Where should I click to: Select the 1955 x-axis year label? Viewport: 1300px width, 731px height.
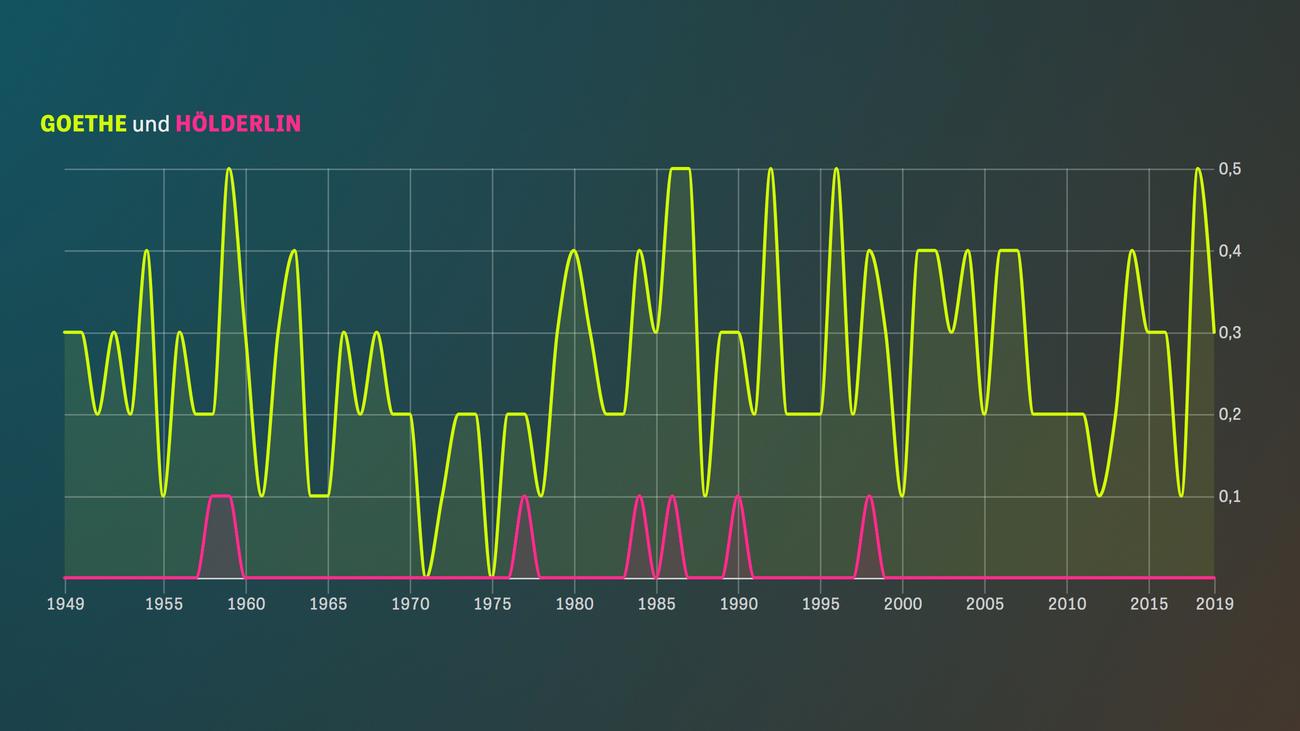tap(164, 603)
